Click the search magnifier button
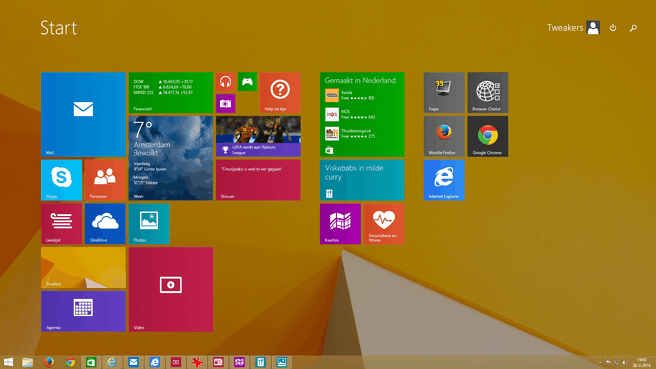656x369 pixels. coord(633,28)
